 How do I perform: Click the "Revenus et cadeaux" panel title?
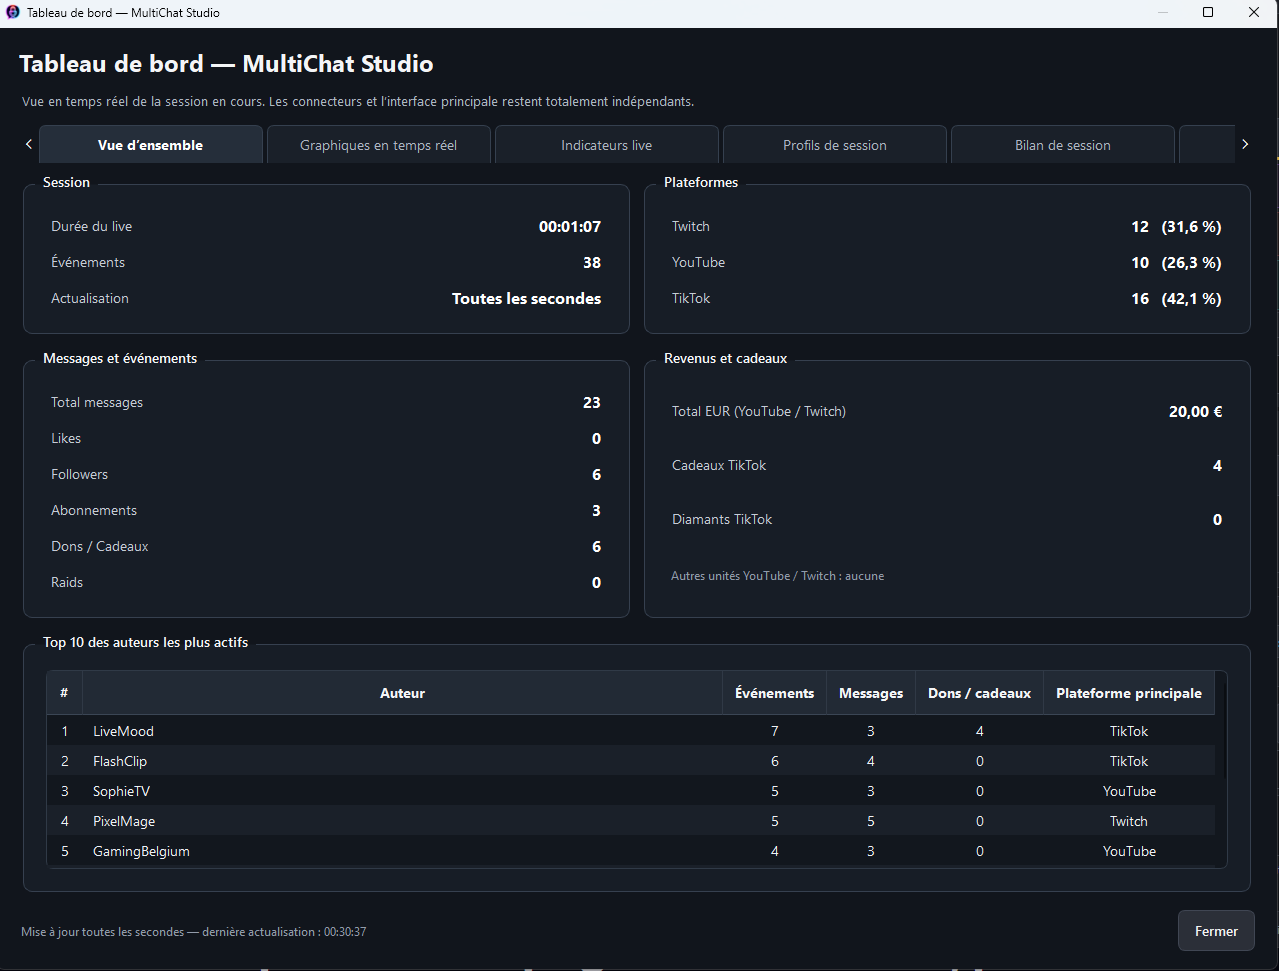[726, 359]
